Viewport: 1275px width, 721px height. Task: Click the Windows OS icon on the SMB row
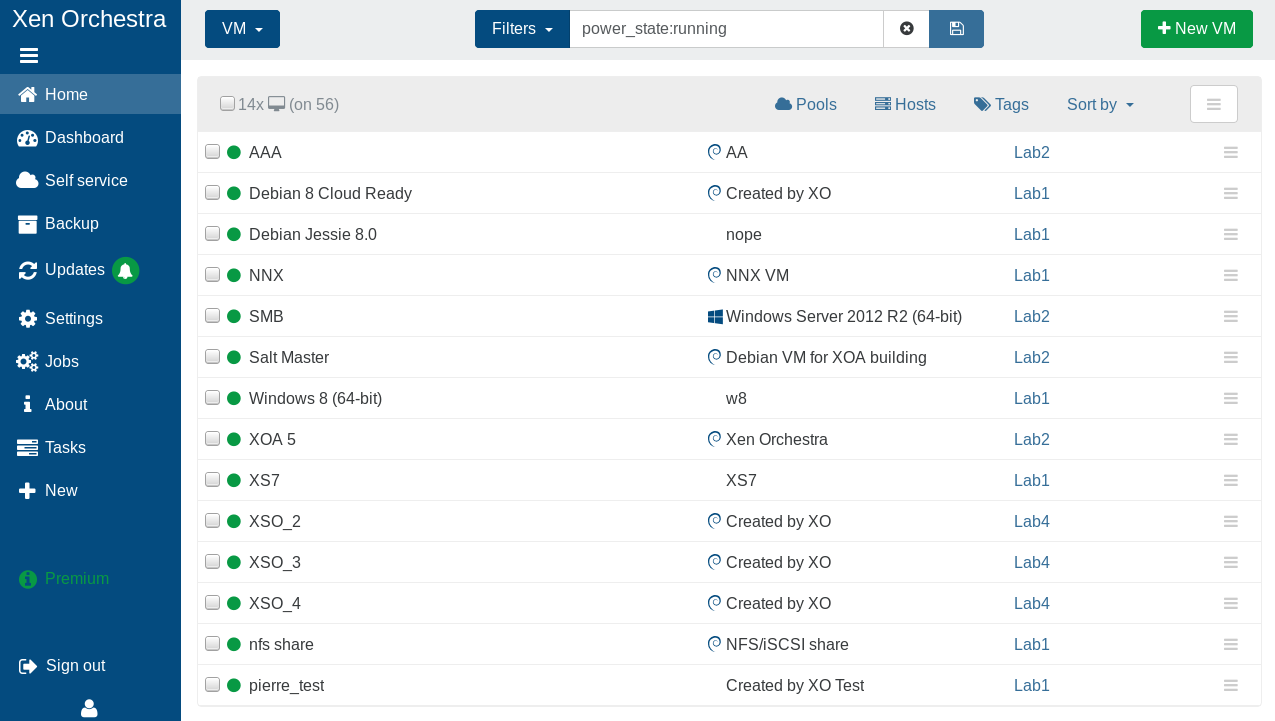tap(715, 317)
